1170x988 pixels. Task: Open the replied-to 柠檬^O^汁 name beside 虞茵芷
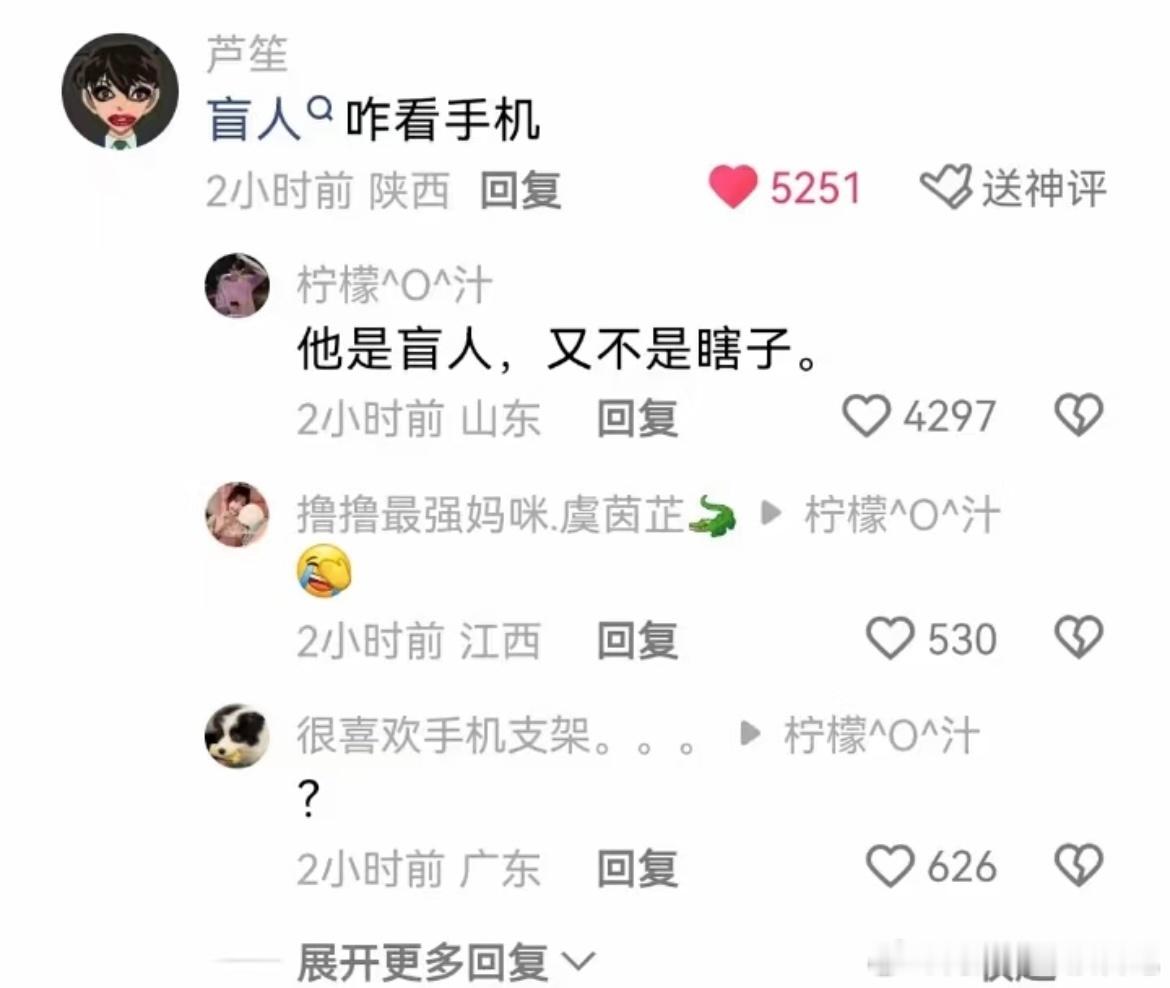(901, 515)
